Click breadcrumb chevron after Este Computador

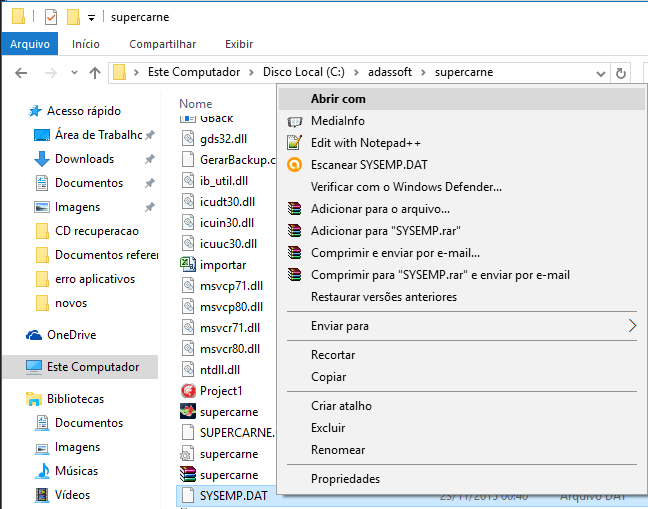(251, 73)
